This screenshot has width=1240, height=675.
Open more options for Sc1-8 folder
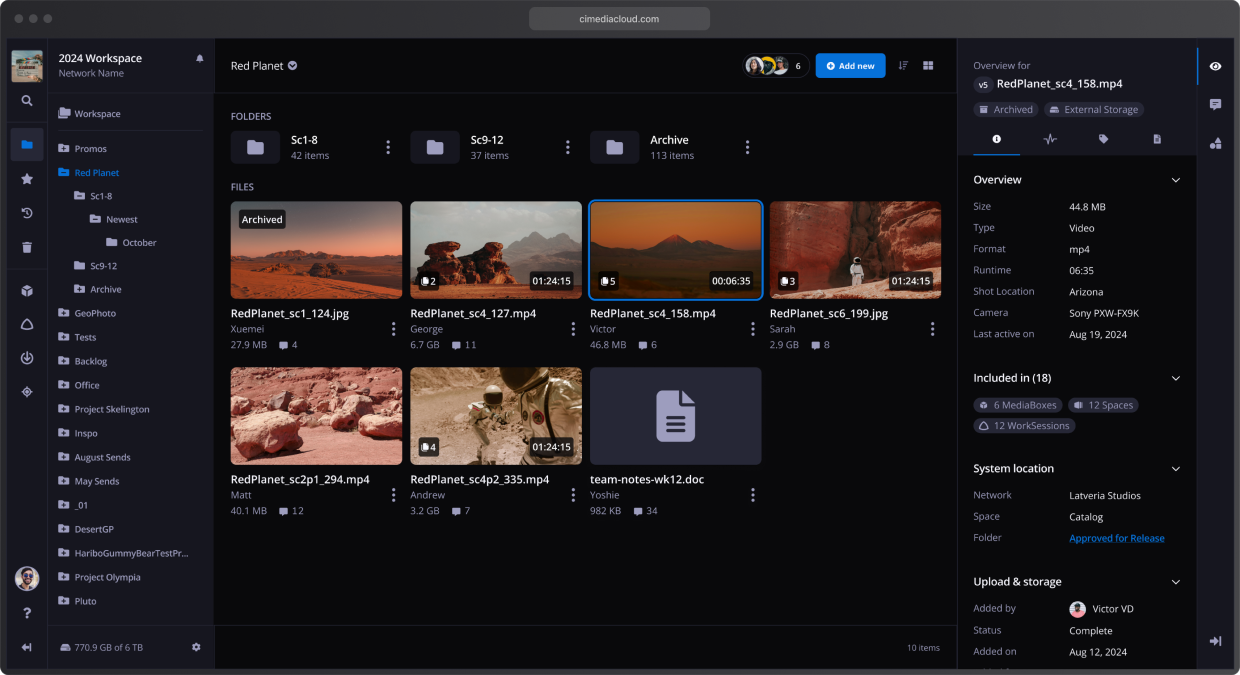pos(388,147)
